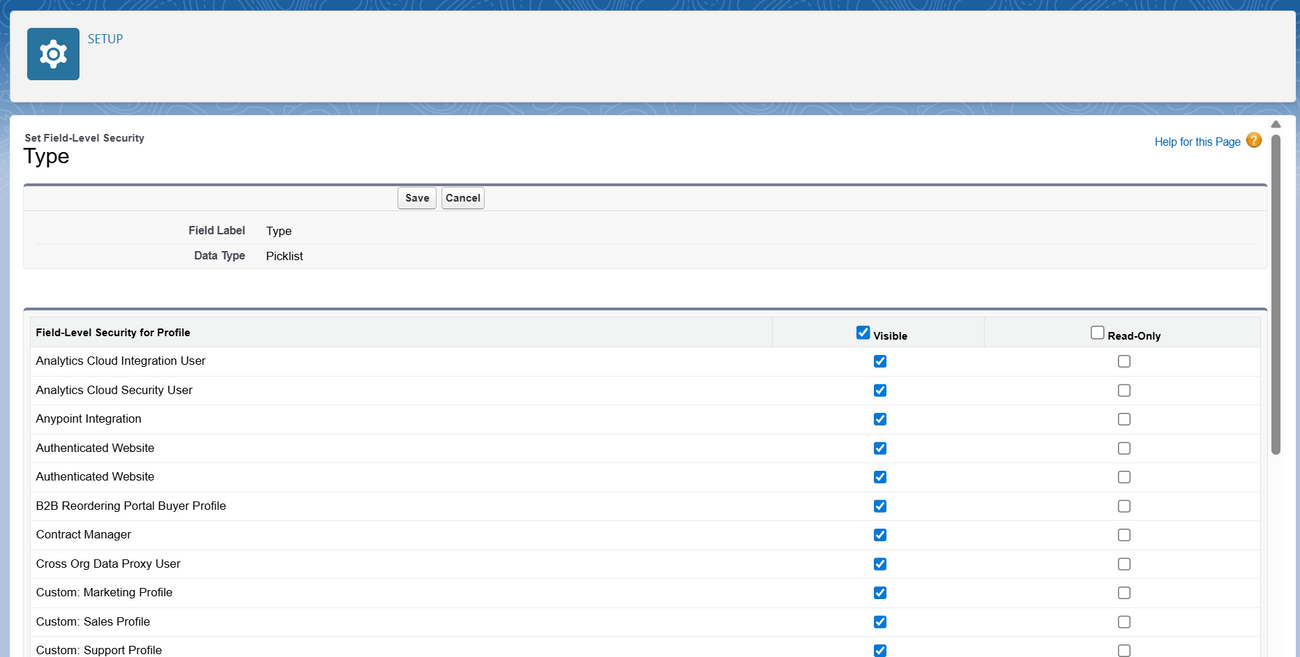Enable Read-Only for Cross Org Data Proxy User

[x=1124, y=564]
